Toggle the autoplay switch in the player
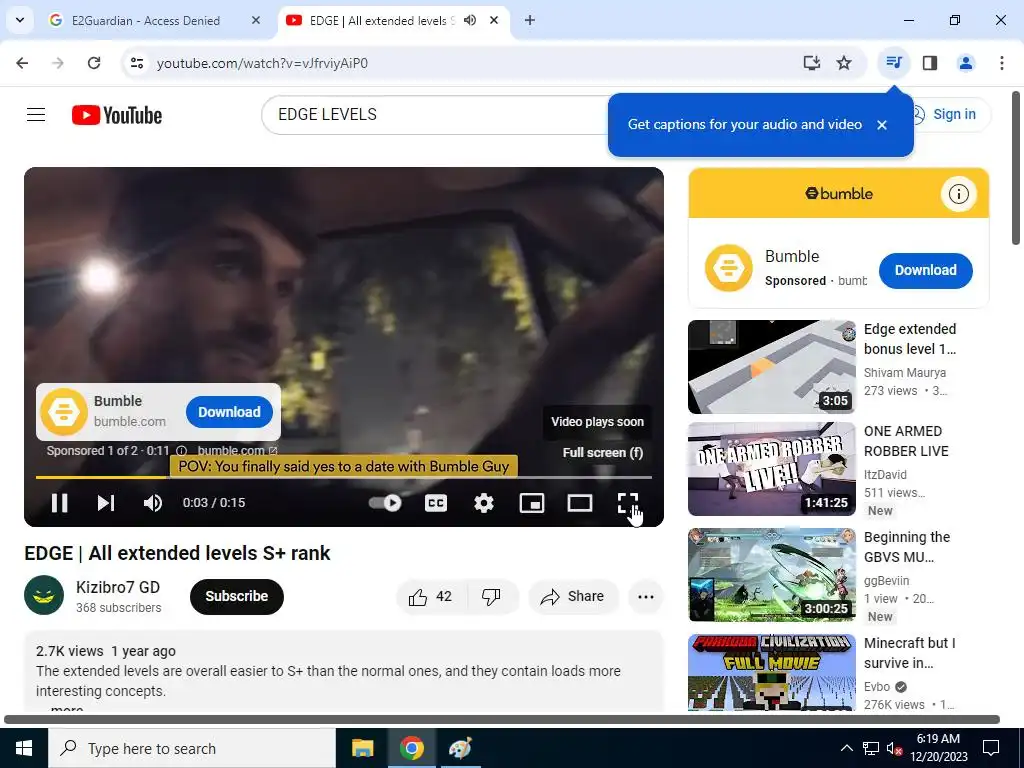This screenshot has height=768, width=1024. click(x=385, y=503)
